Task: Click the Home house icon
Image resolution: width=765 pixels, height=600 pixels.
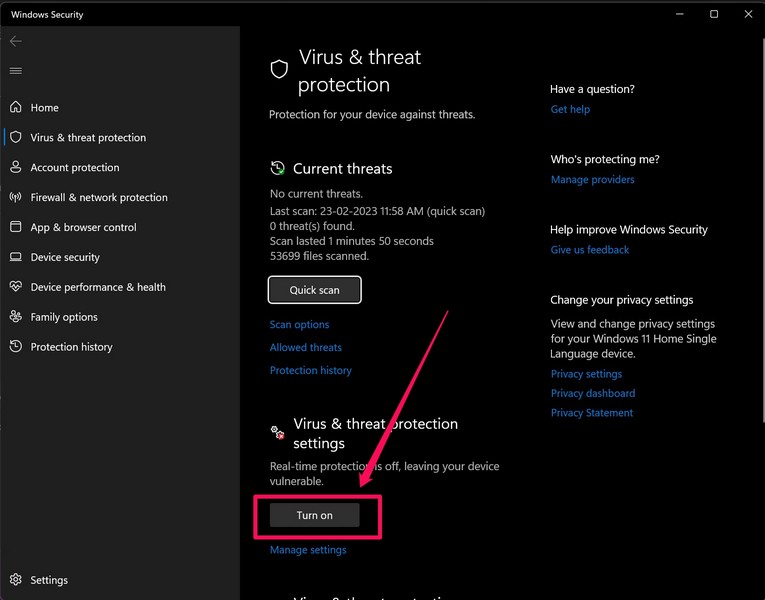Action: [16, 108]
